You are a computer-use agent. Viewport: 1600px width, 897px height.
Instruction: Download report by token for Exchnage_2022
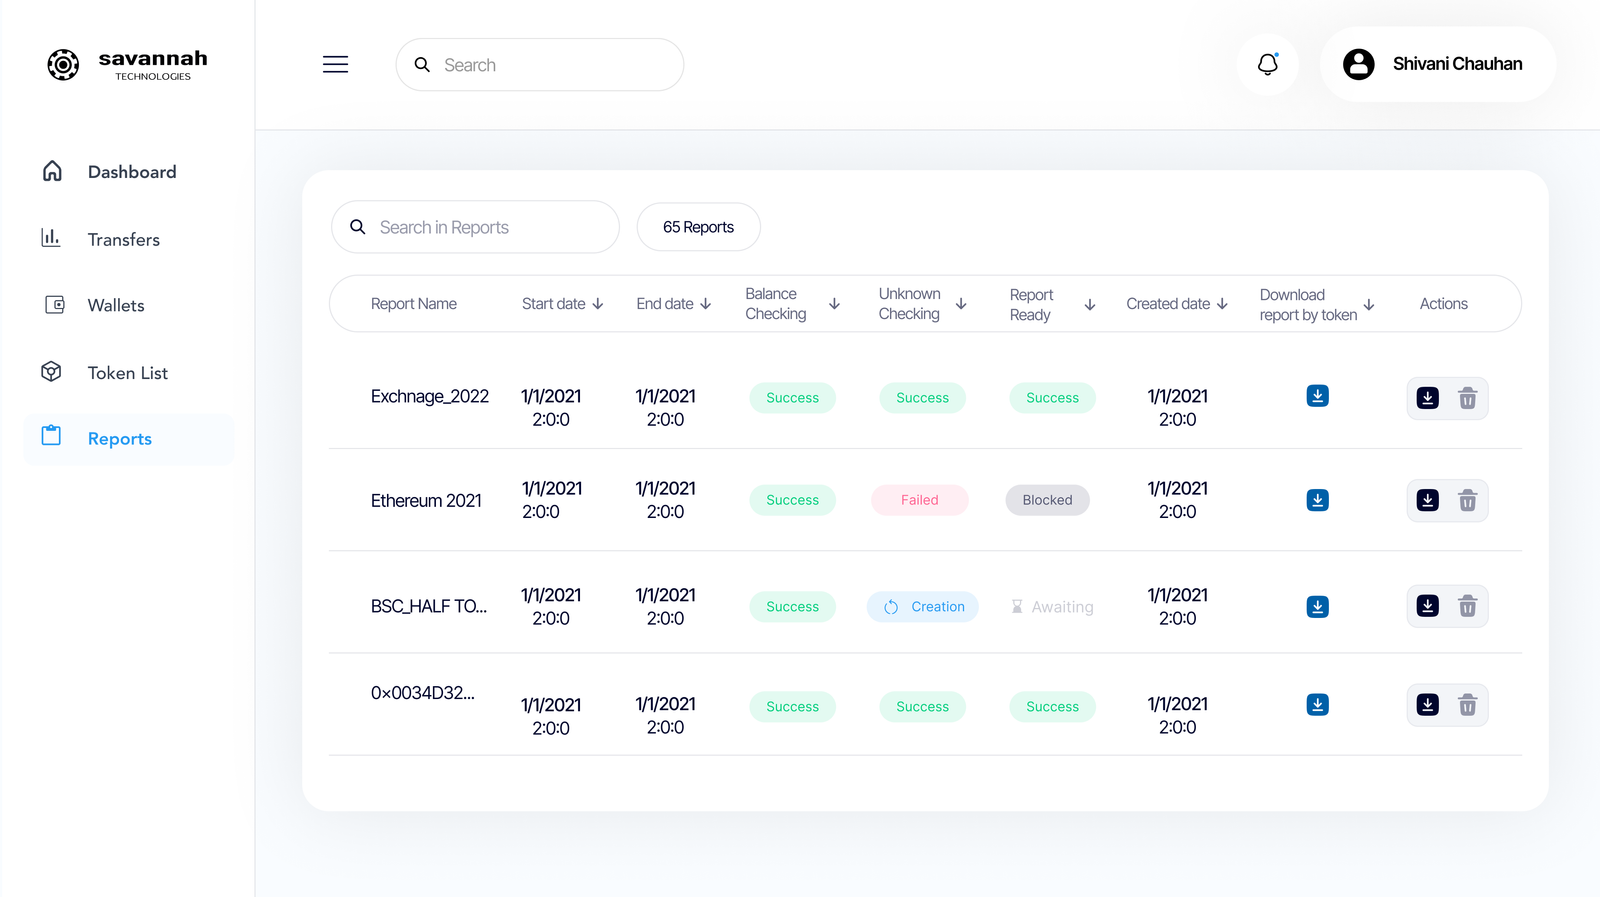click(x=1317, y=396)
